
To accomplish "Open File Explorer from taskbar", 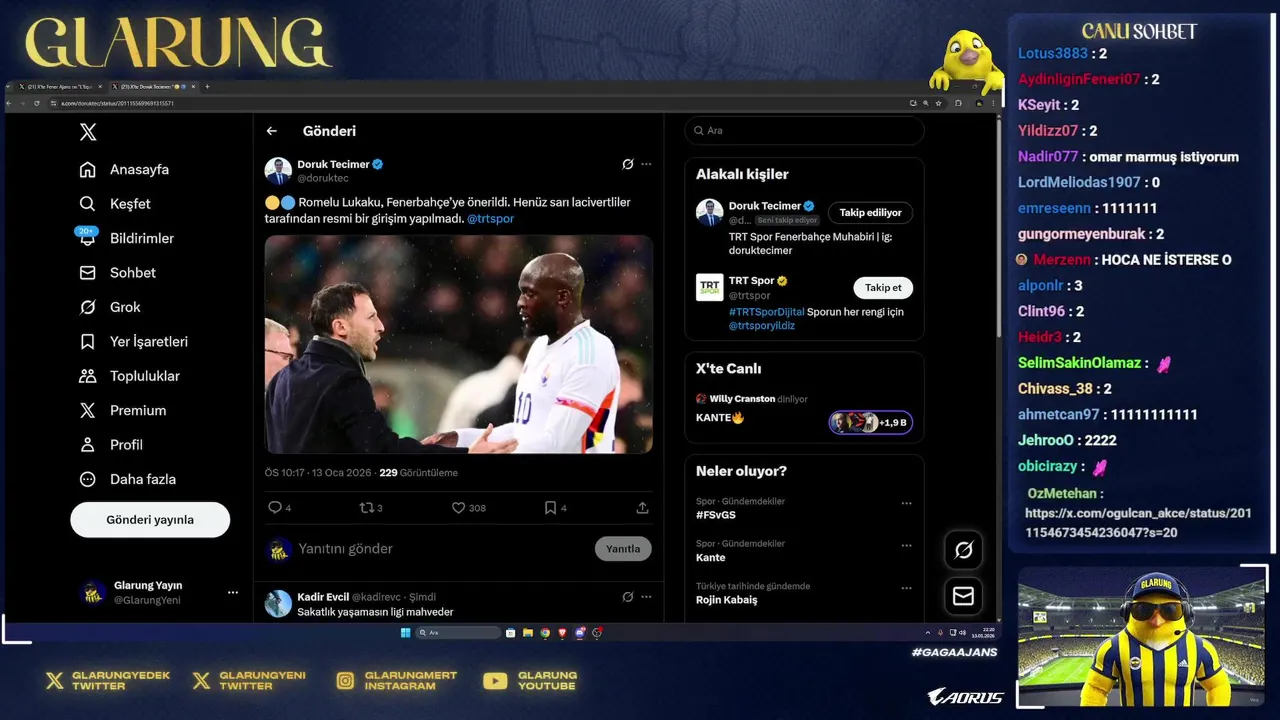I will click(x=528, y=632).
